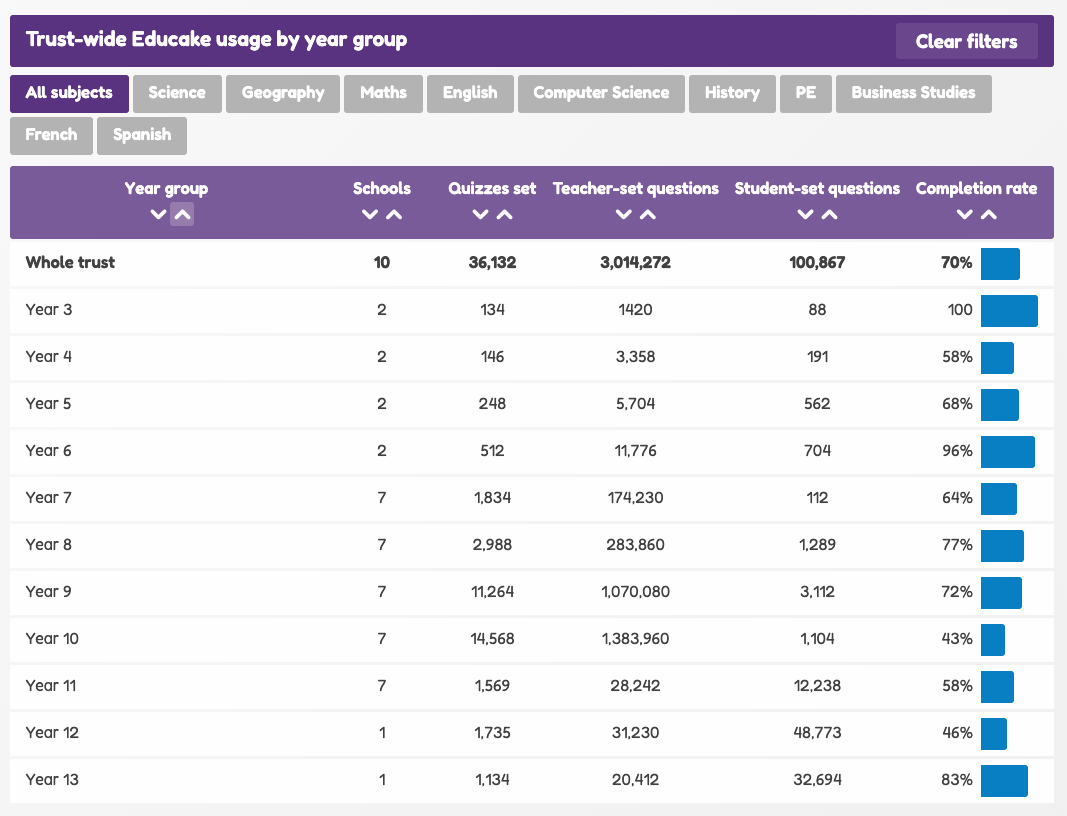Click the Year 13 row label

[52, 779]
